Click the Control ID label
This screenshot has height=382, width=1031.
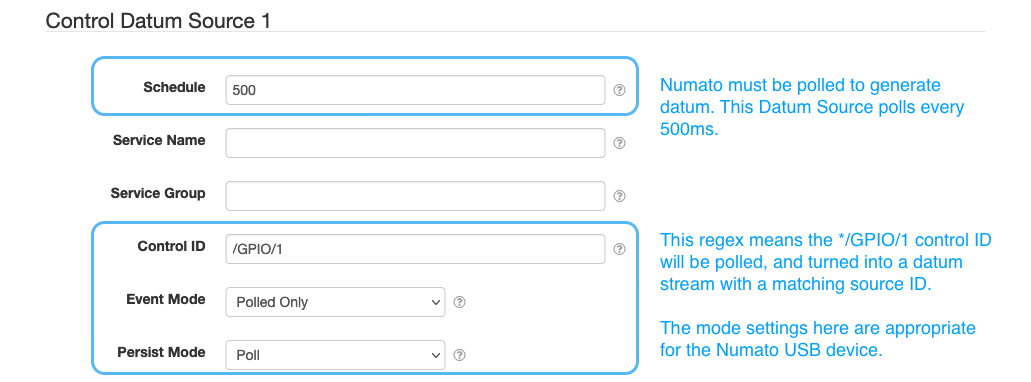[x=171, y=246]
